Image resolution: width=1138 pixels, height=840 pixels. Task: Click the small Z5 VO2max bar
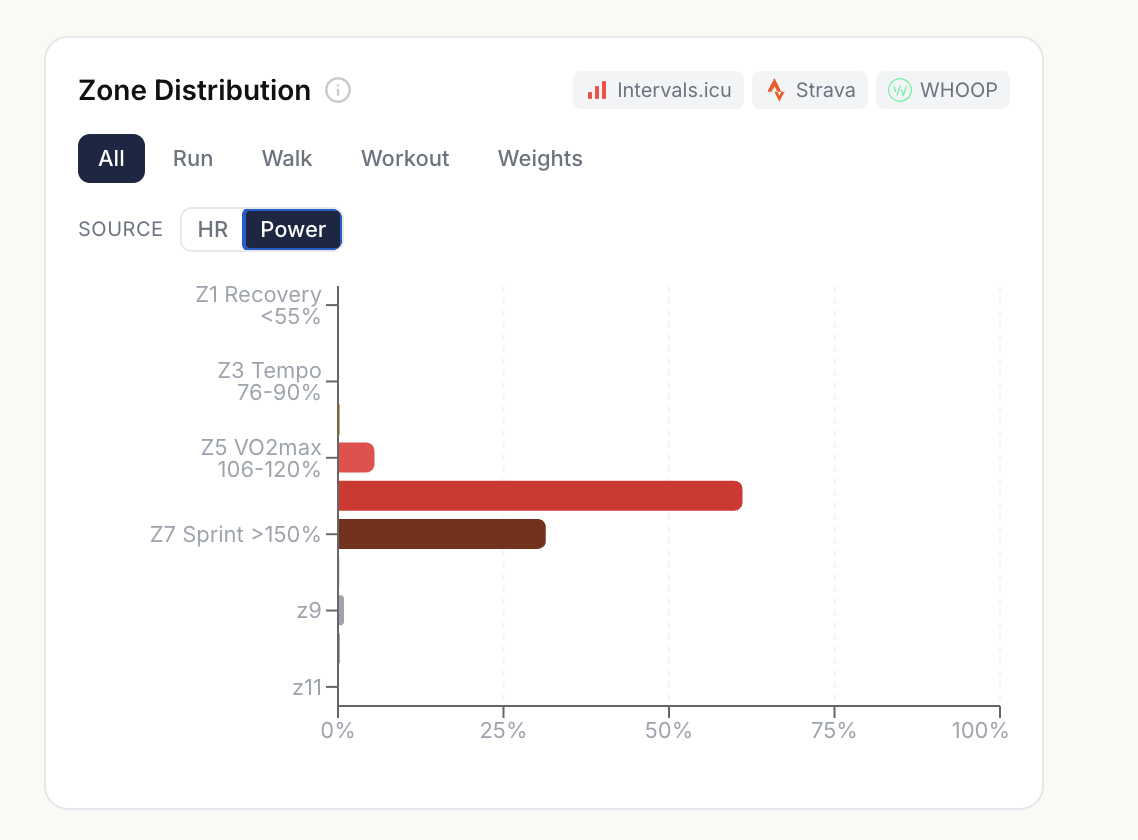tap(356, 458)
